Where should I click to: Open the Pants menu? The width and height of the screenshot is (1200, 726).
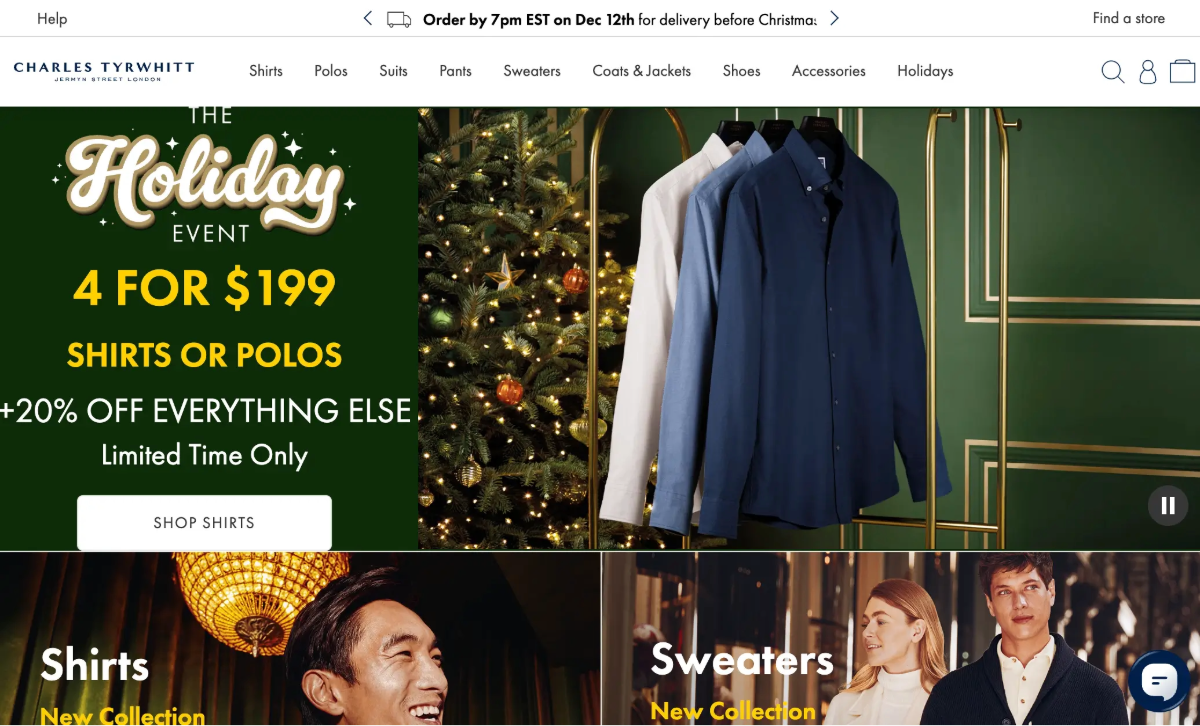455,71
